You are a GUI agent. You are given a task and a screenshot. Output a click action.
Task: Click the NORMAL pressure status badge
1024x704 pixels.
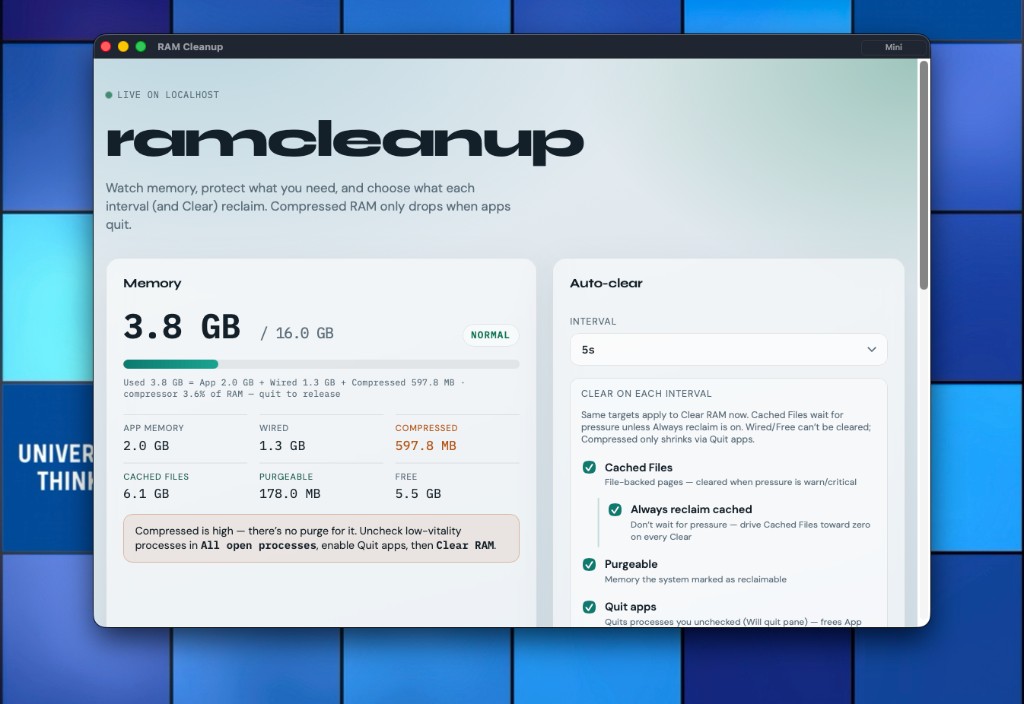tap(490, 335)
